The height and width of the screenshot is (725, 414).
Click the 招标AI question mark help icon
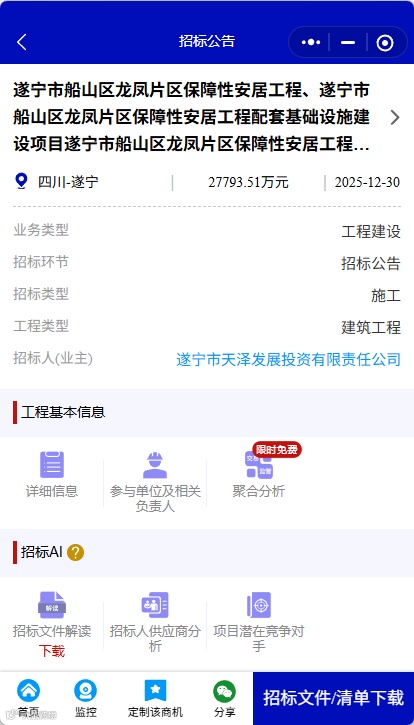(75, 553)
